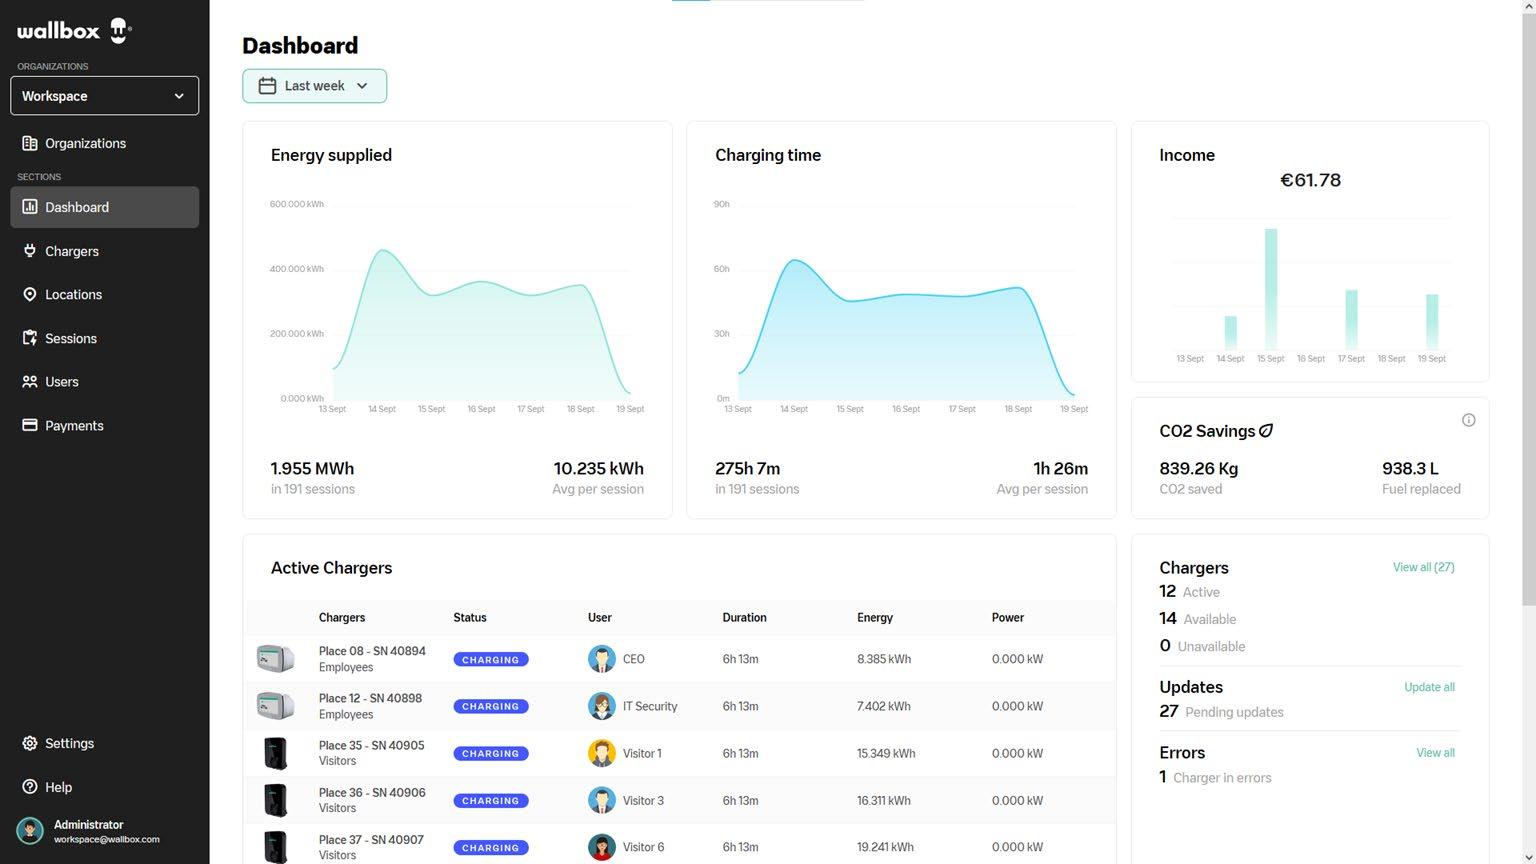Image resolution: width=1536 pixels, height=864 pixels.
Task: Click the User column header
Action: [x=600, y=618]
